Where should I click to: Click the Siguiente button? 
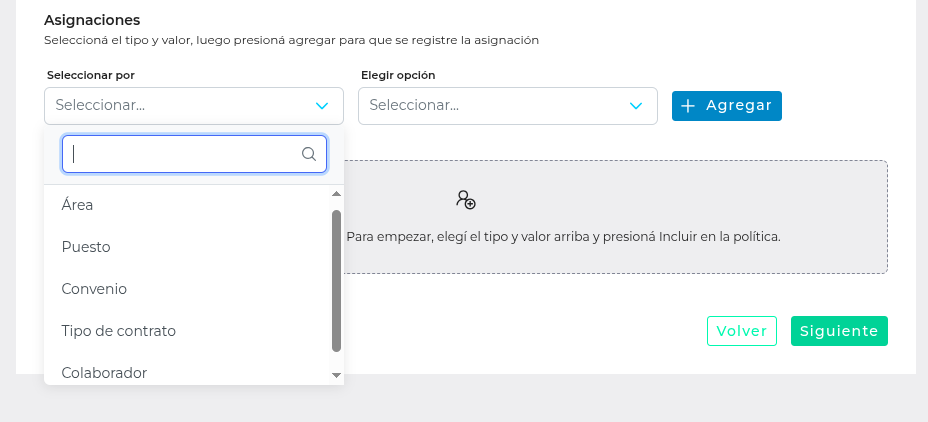(839, 331)
